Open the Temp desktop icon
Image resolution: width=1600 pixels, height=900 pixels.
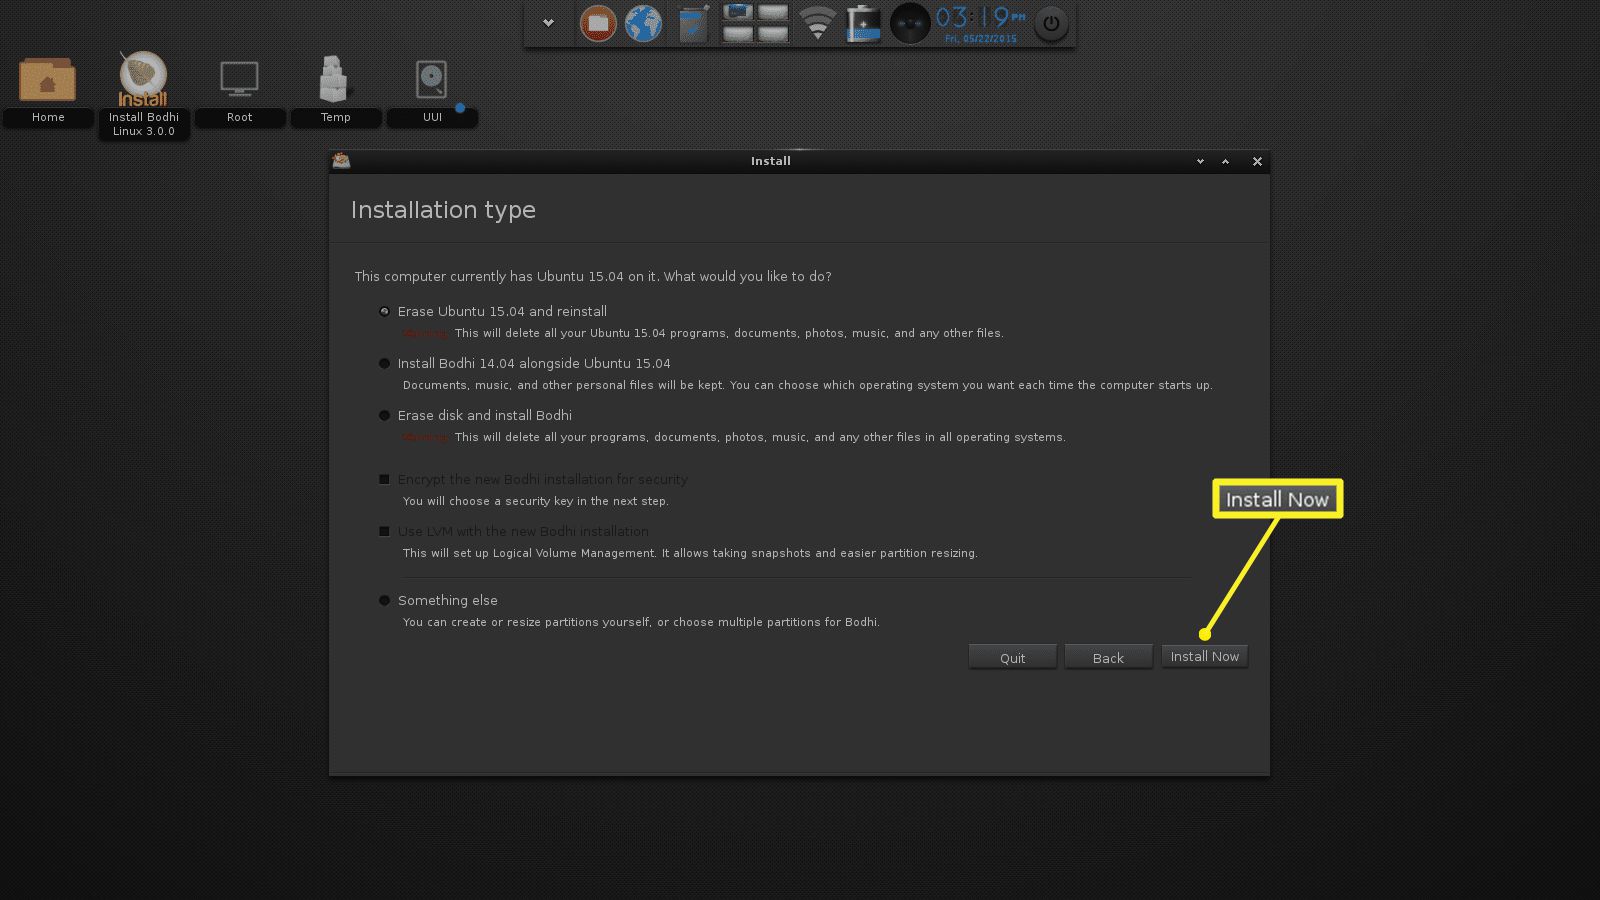334,79
